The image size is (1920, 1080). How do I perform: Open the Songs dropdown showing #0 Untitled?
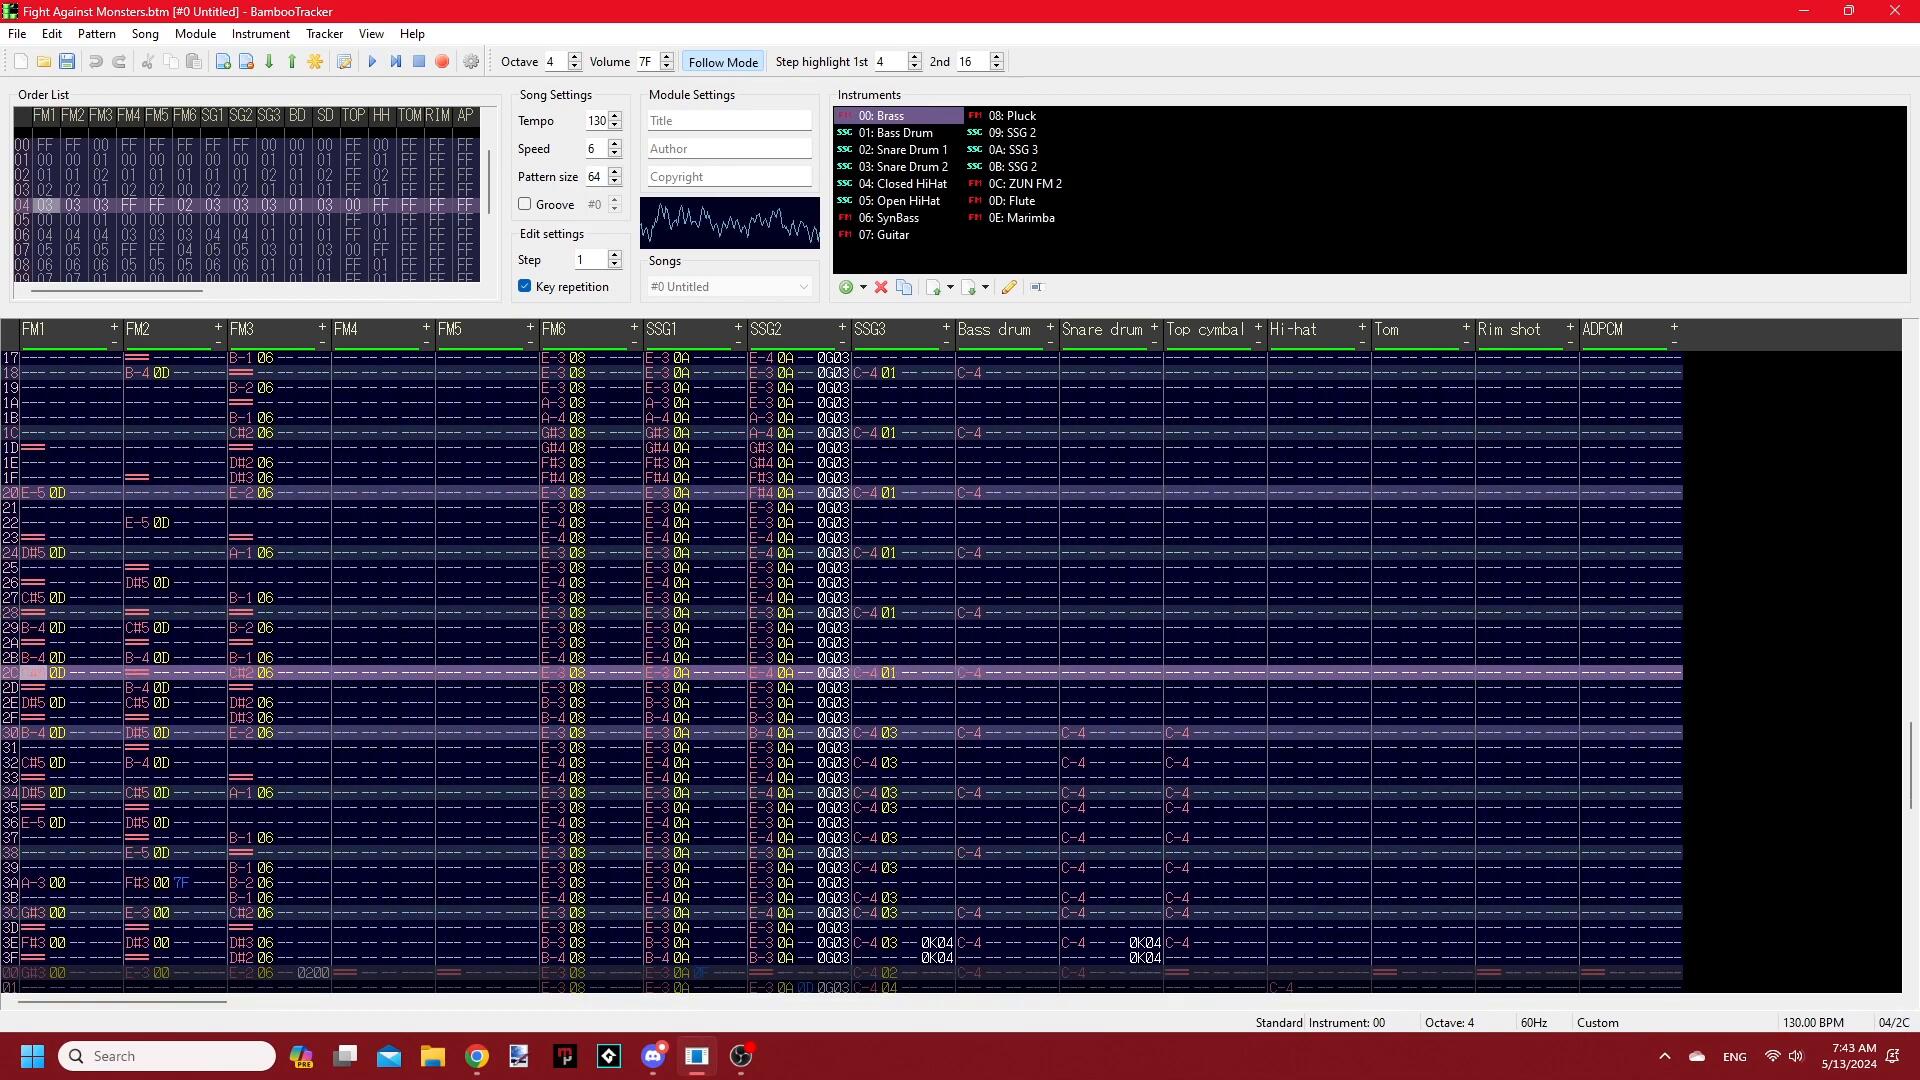pyautogui.click(x=729, y=287)
